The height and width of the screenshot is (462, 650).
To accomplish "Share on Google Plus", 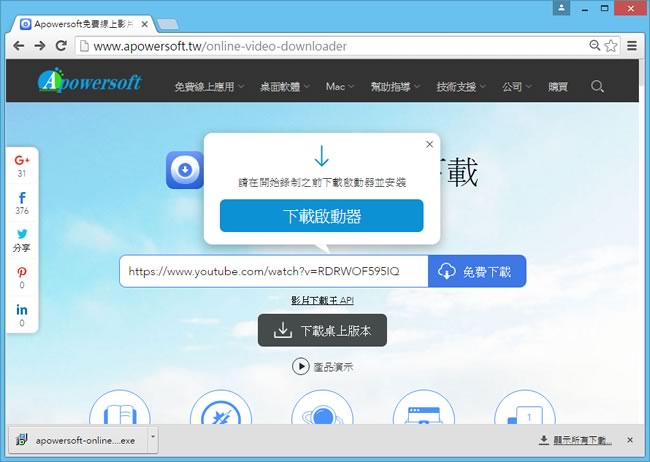I will point(22,165).
